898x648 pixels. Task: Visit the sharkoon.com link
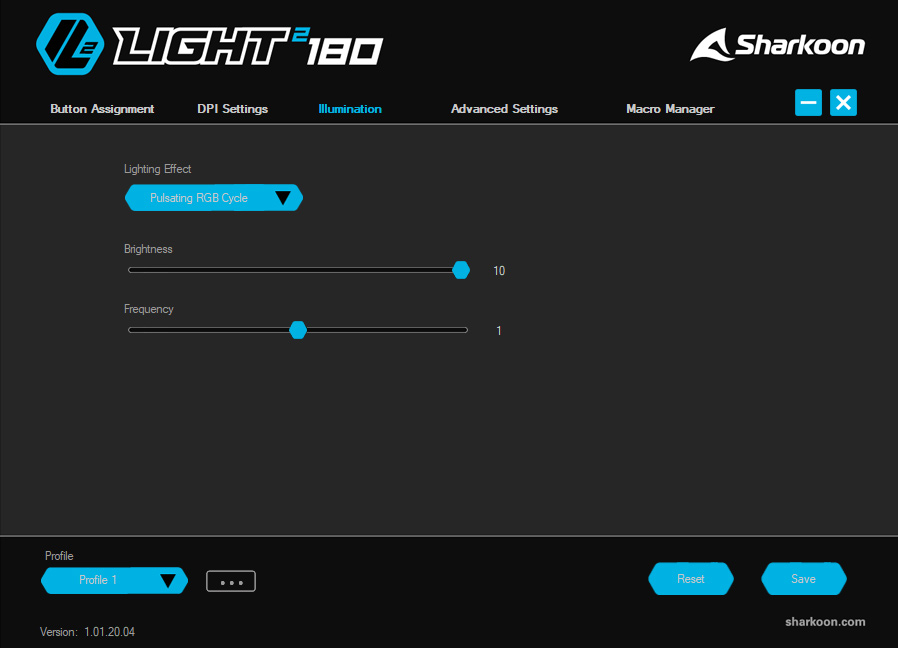(x=825, y=622)
